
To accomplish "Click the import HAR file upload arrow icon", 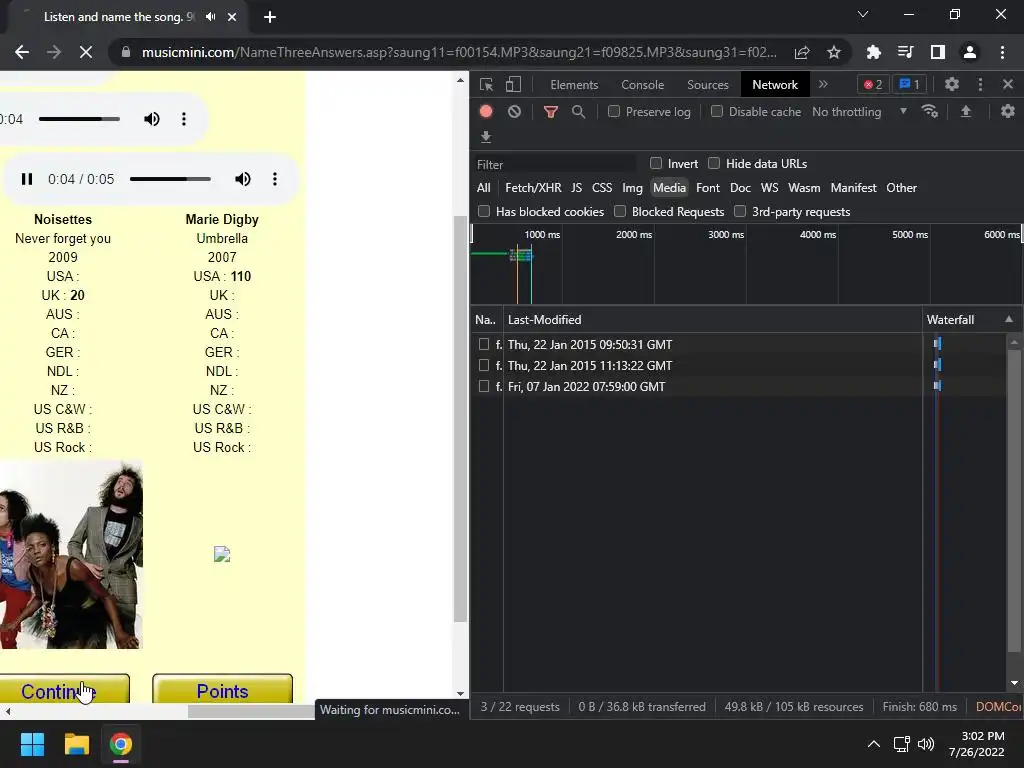I will coord(966,112).
